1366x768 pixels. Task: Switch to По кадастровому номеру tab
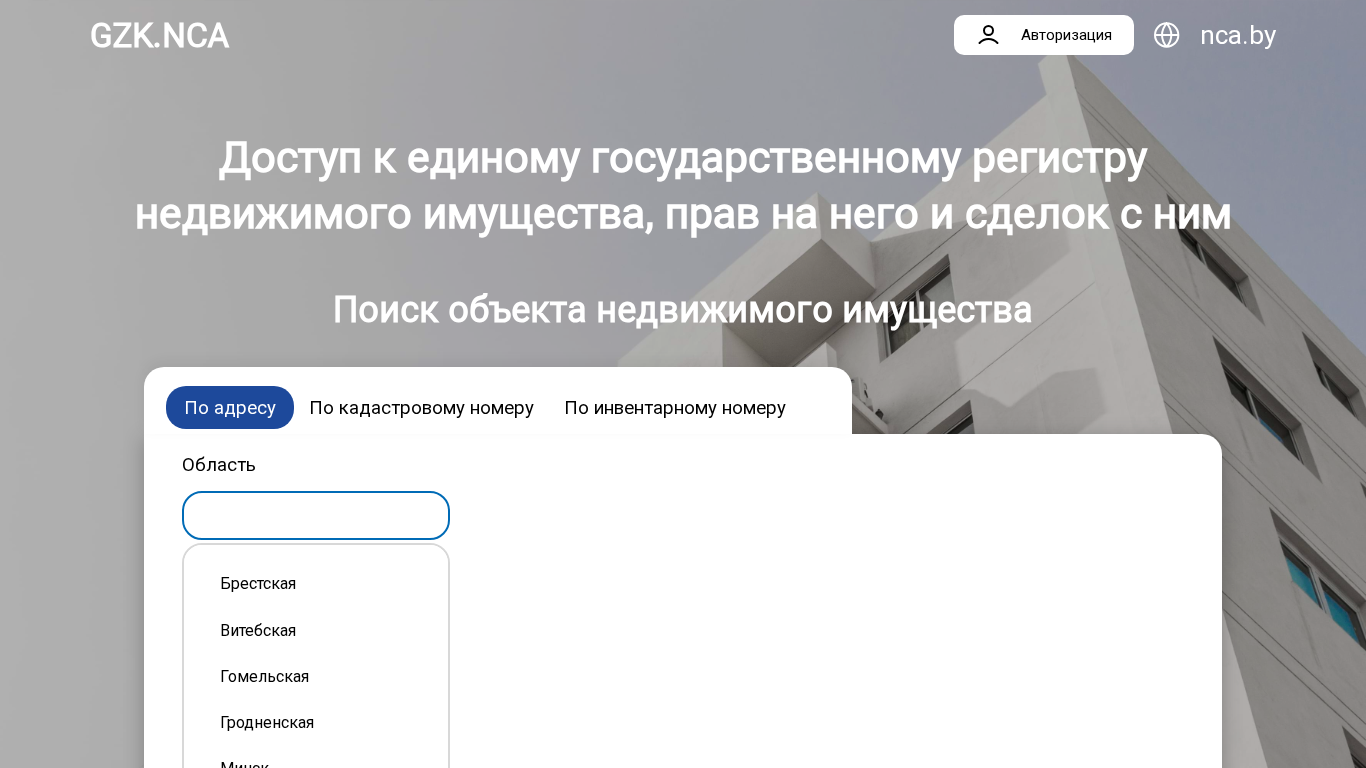[422, 408]
